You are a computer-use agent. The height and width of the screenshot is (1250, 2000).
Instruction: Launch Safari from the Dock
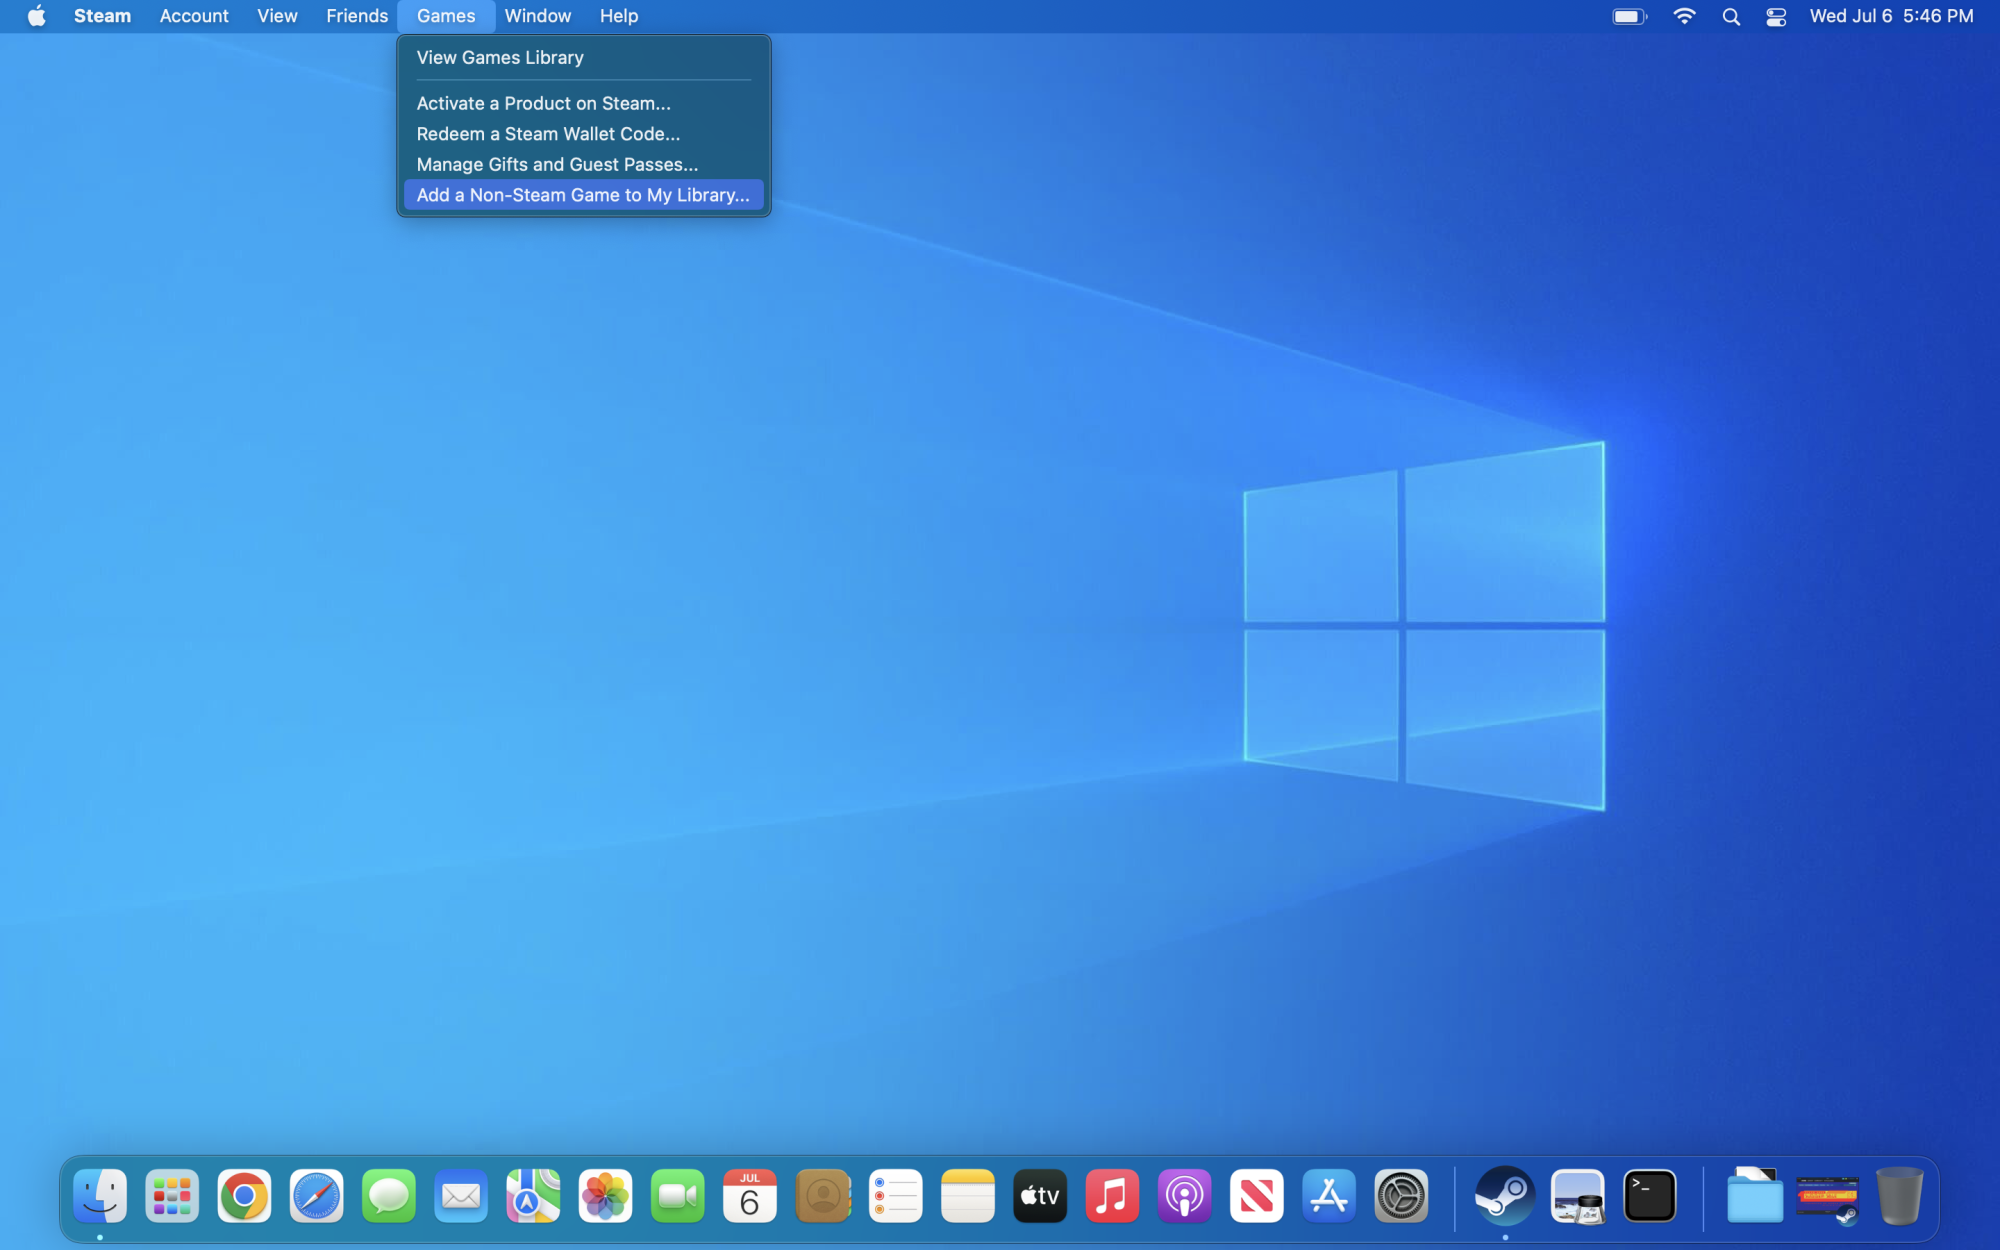[x=316, y=1196]
